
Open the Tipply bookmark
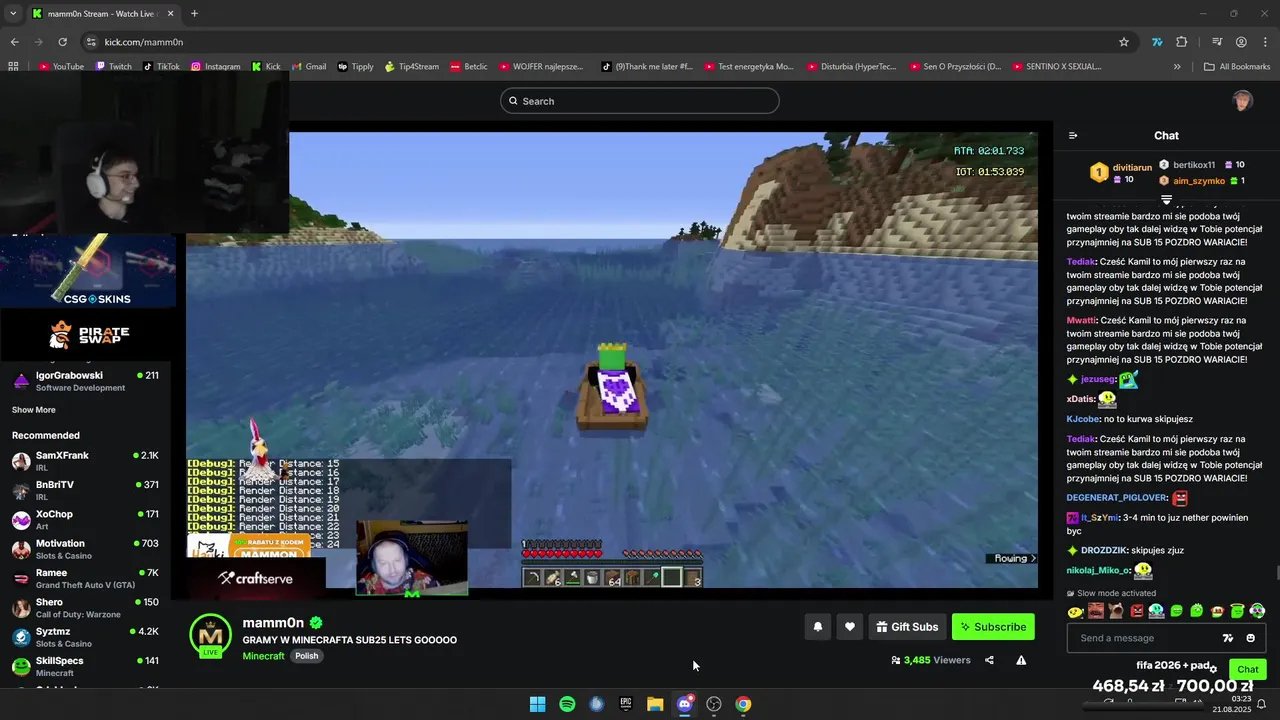356,66
